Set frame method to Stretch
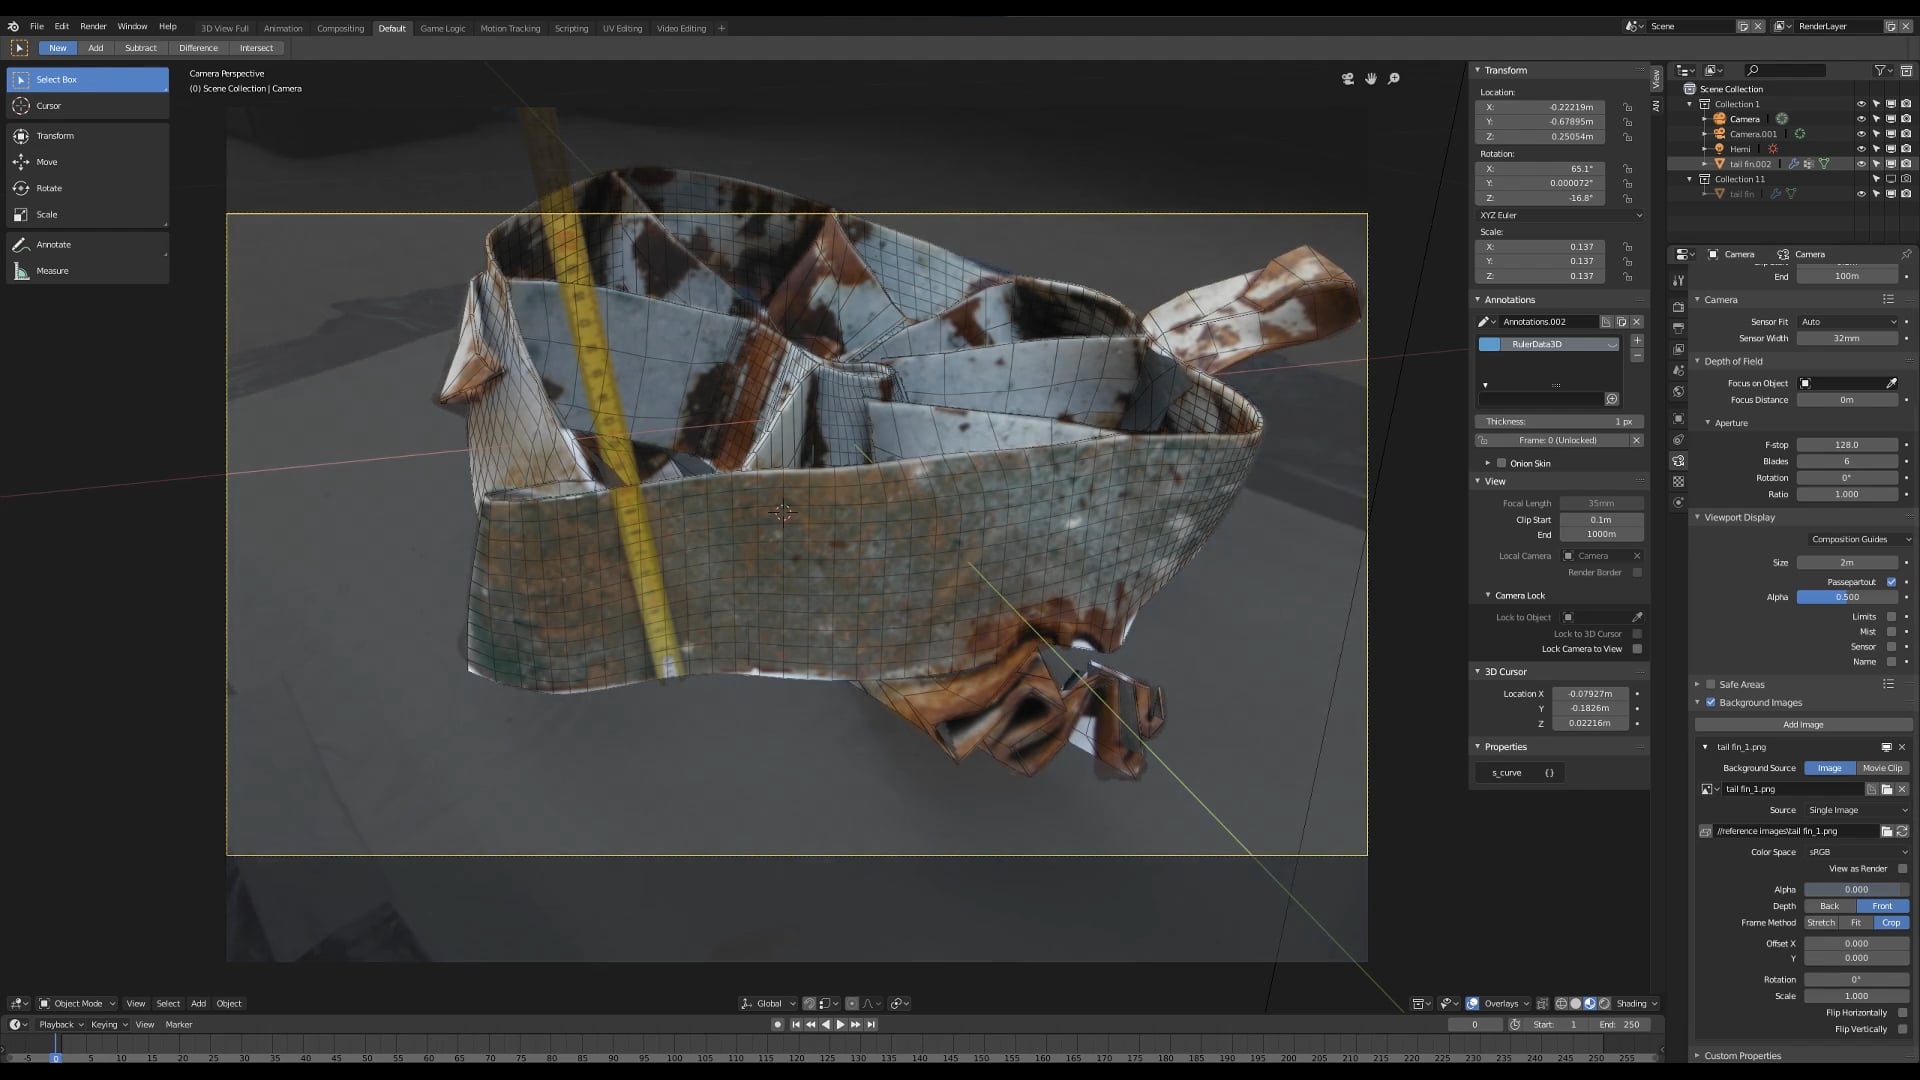Viewport: 1920px width, 1080px height. coord(1821,923)
